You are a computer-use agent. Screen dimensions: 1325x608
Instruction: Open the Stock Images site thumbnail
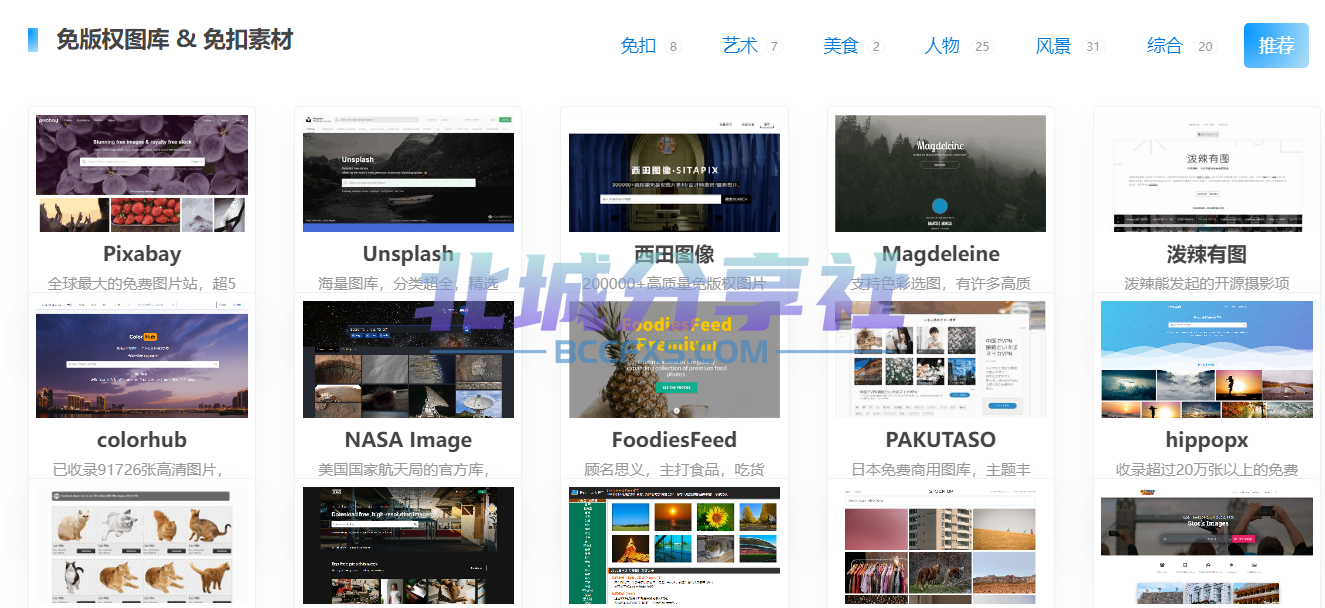point(1207,546)
